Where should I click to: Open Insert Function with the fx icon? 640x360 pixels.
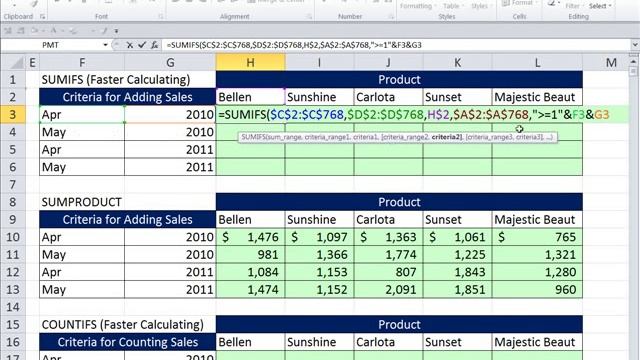(154, 45)
